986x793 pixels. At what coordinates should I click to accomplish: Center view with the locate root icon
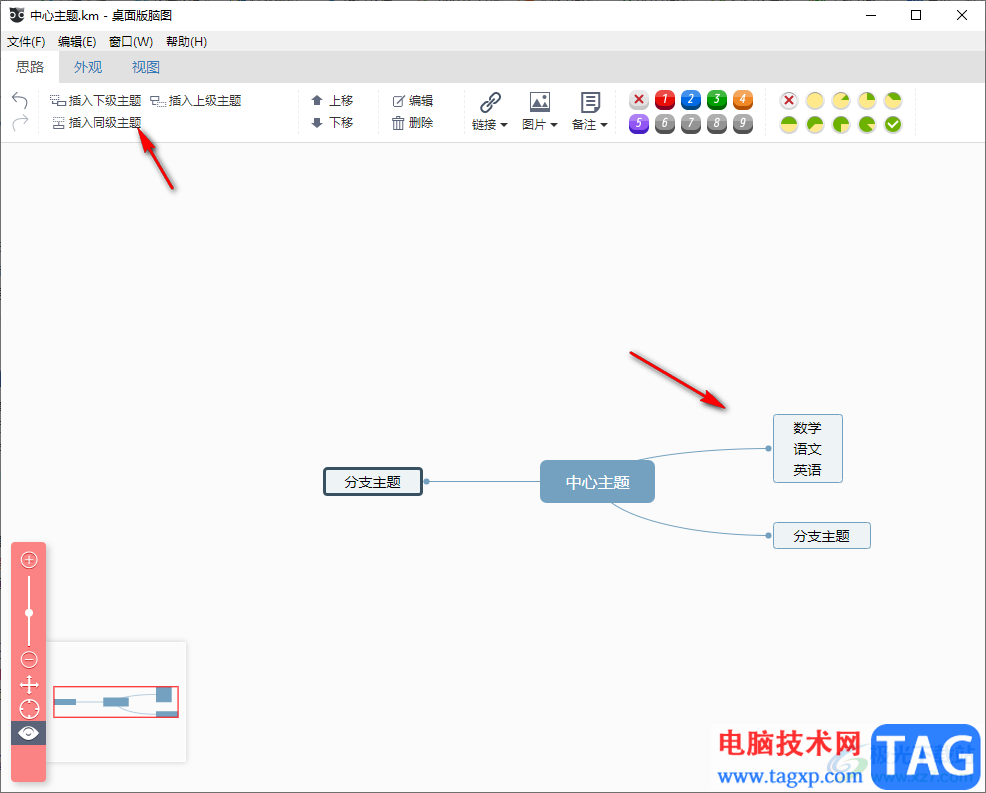tap(29, 709)
